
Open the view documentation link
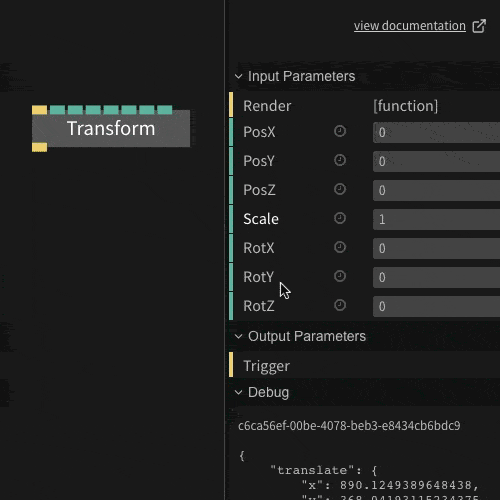[410, 26]
